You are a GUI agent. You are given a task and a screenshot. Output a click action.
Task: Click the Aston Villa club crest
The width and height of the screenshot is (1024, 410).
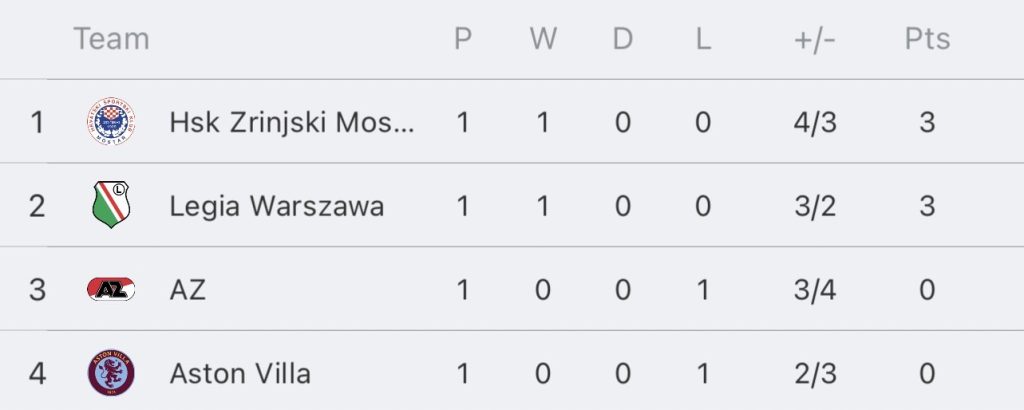[111, 374]
